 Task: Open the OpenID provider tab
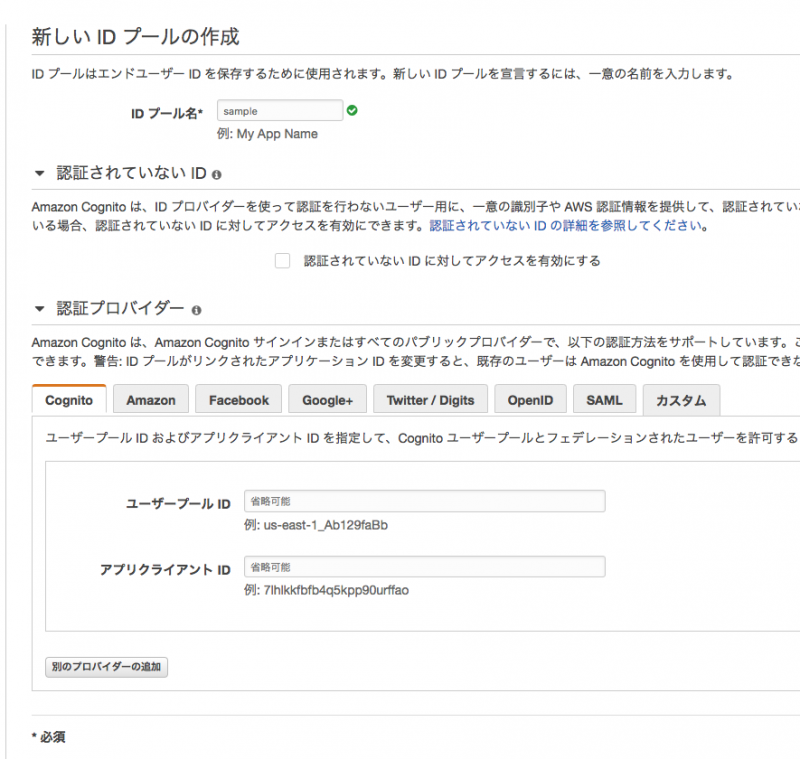[530, 398]
